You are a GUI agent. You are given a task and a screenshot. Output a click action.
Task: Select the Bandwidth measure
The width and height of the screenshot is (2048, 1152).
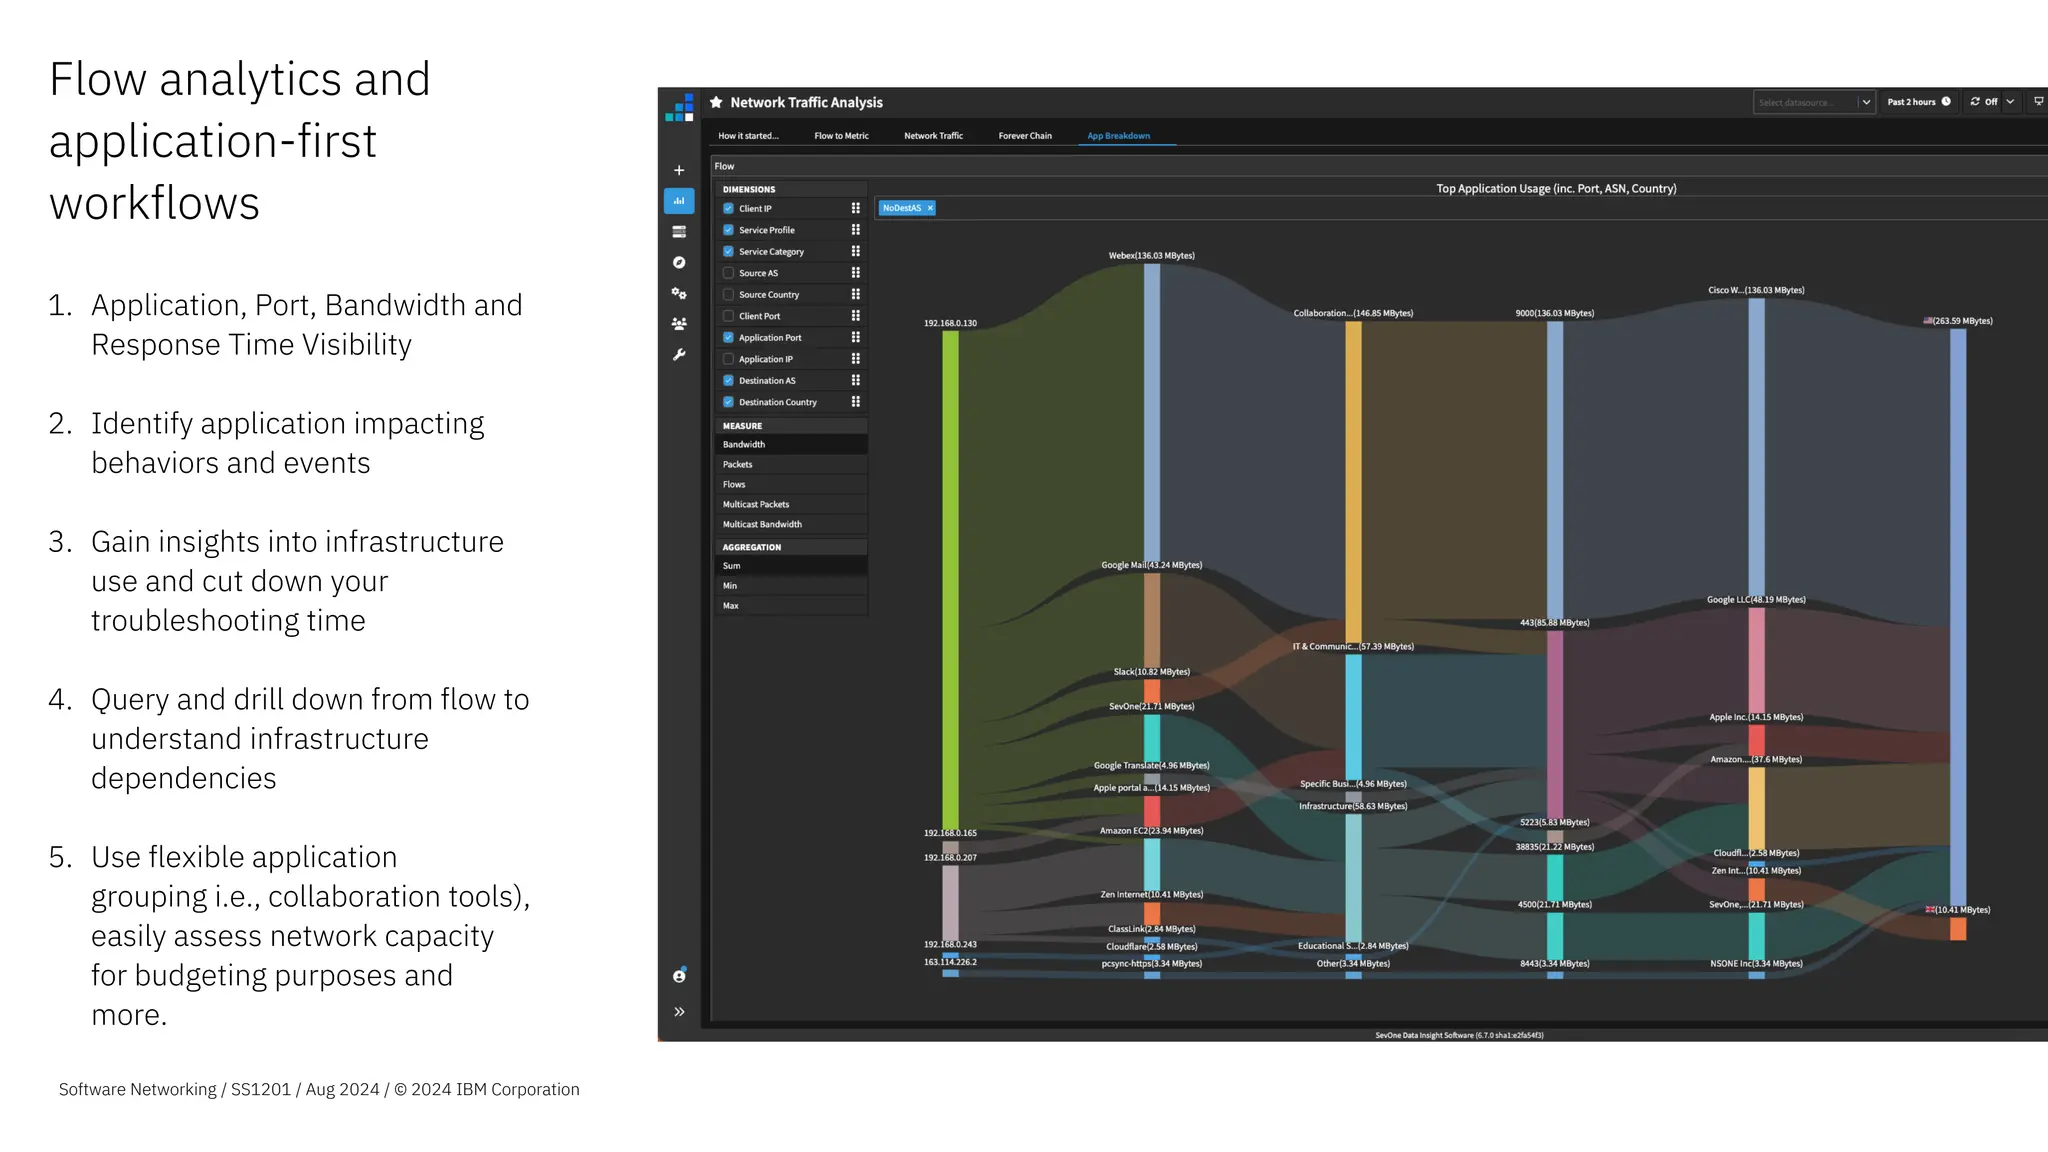tap(791, 444)
